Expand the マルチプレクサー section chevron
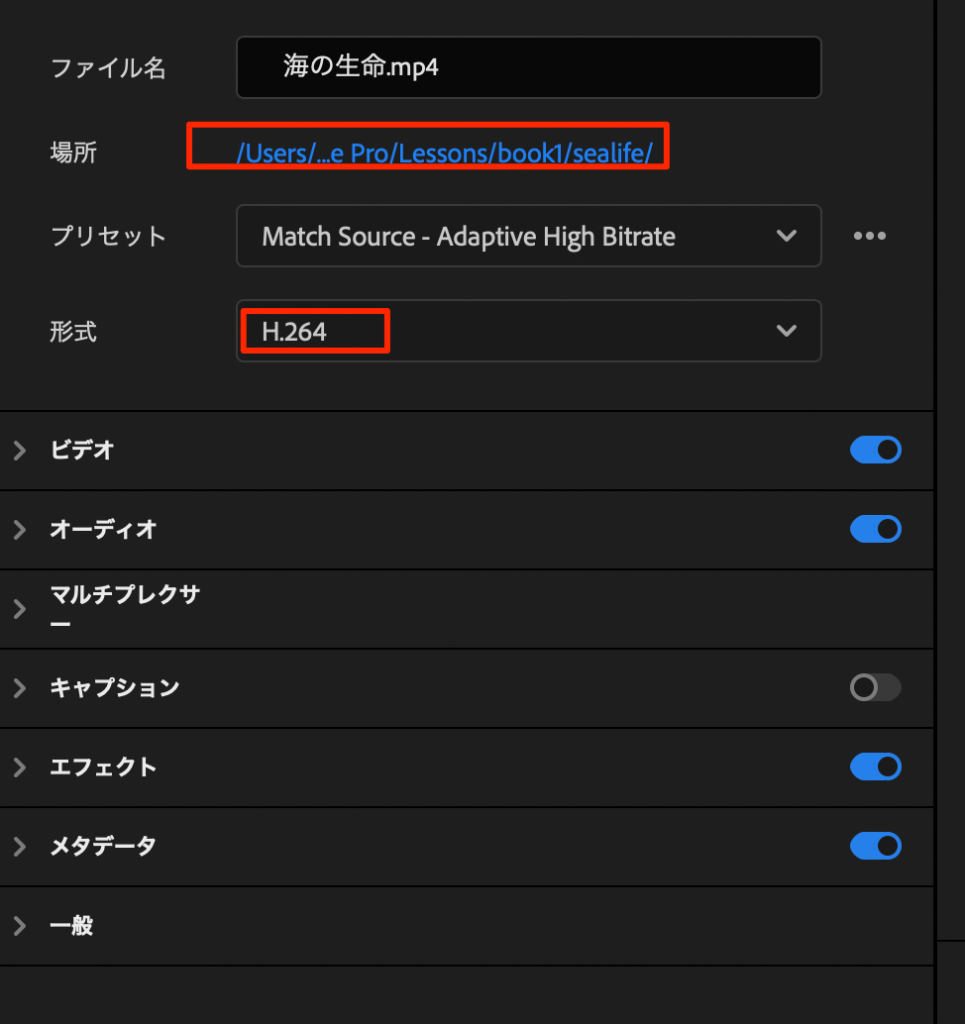Viewport: 965px width, 1024px height. click(19, 609)
